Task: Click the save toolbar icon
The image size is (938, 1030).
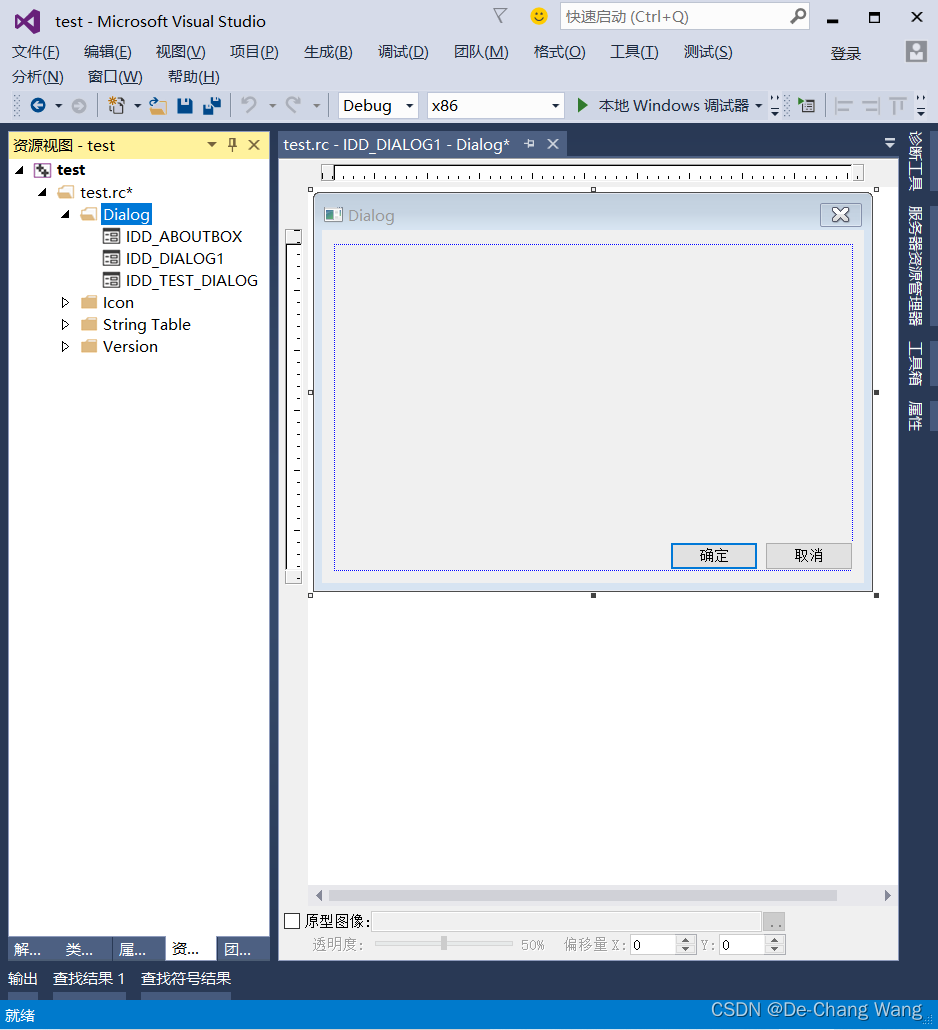Action: tap(185, 106)
